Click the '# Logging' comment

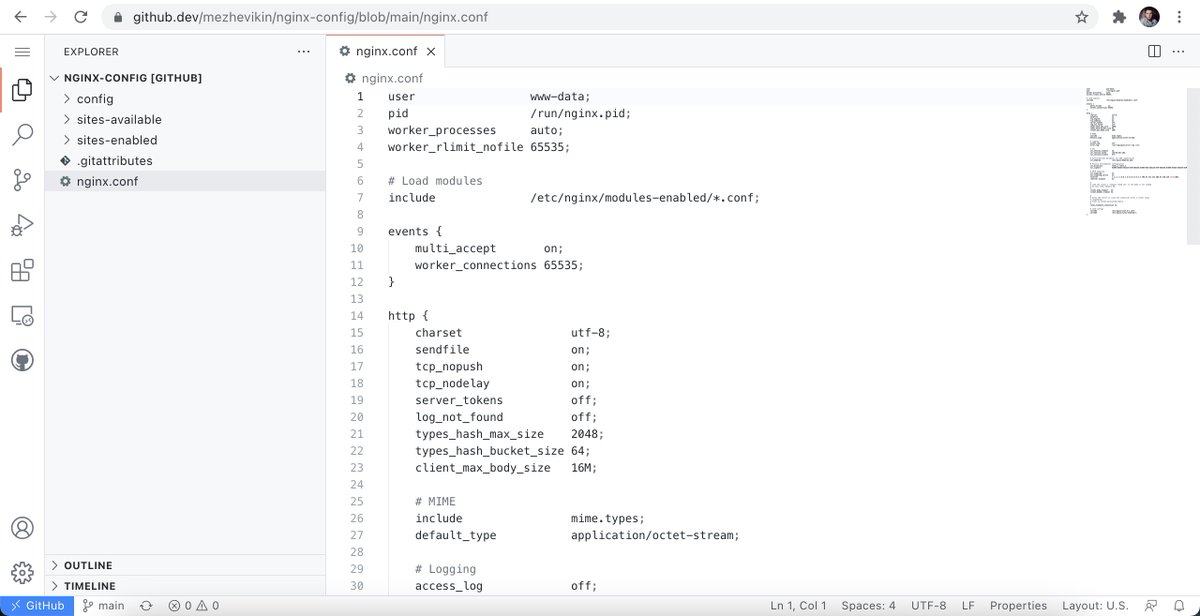click(446, 569)
